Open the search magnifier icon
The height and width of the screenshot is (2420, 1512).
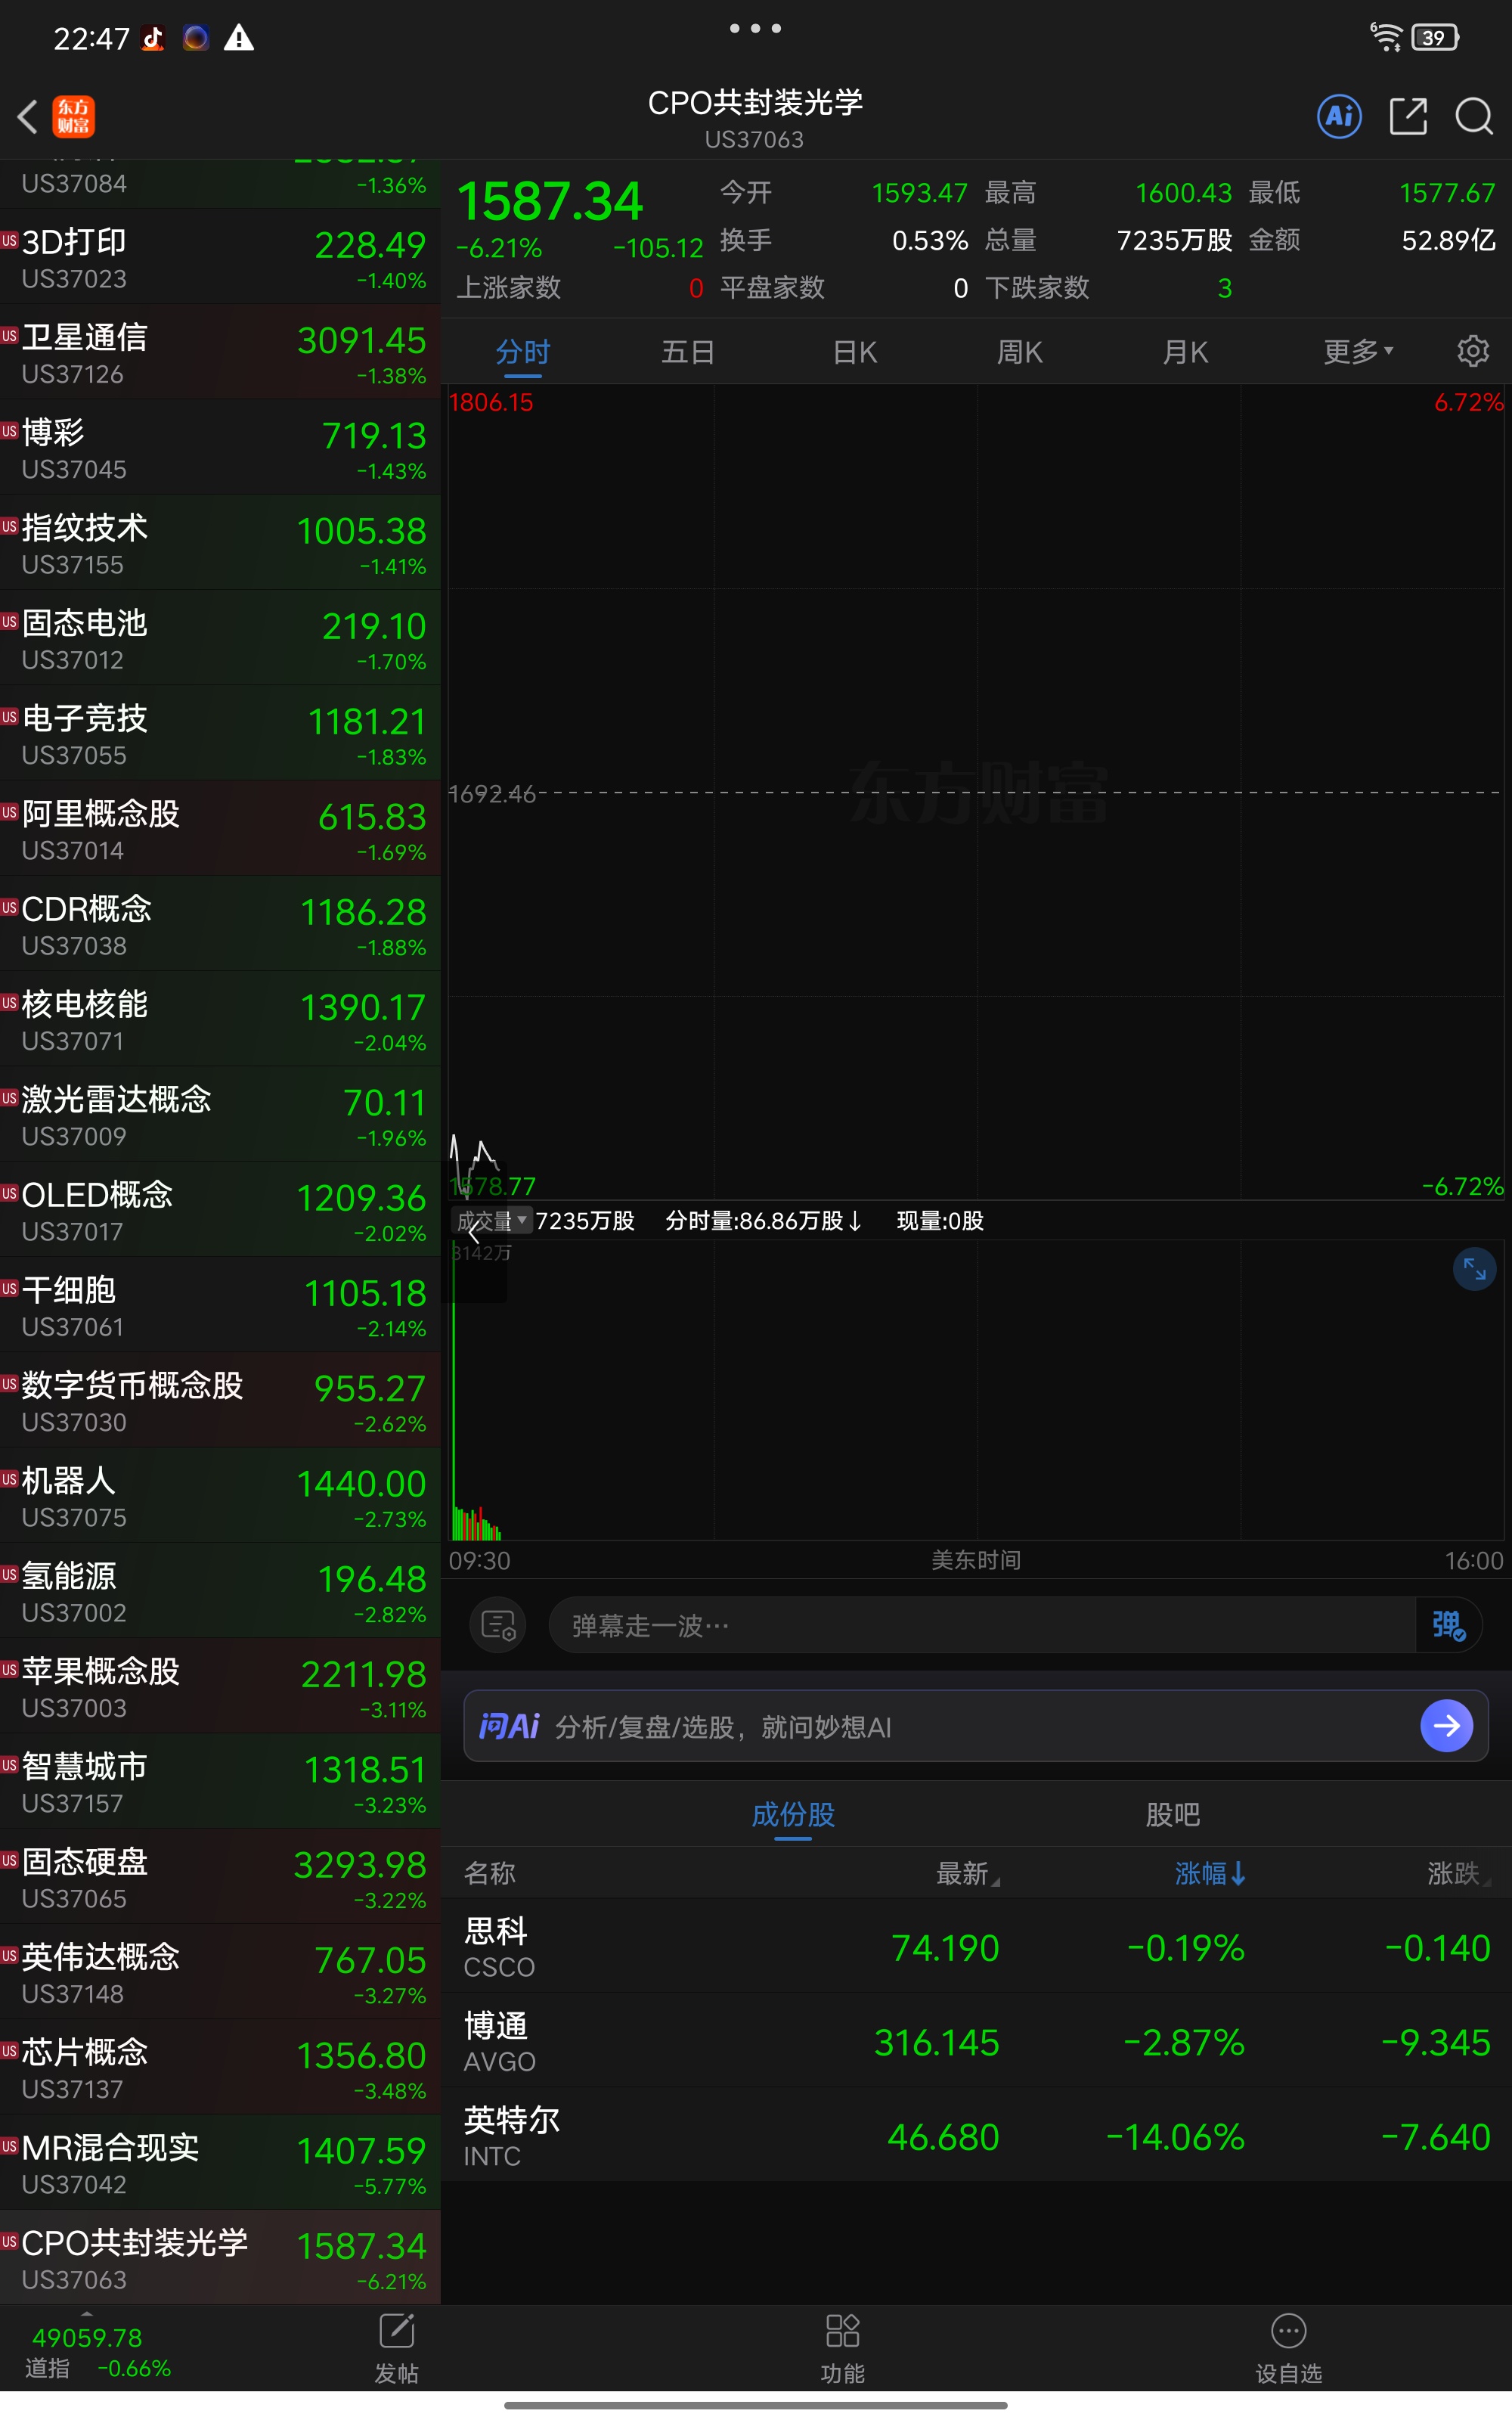pos(1473,117)
